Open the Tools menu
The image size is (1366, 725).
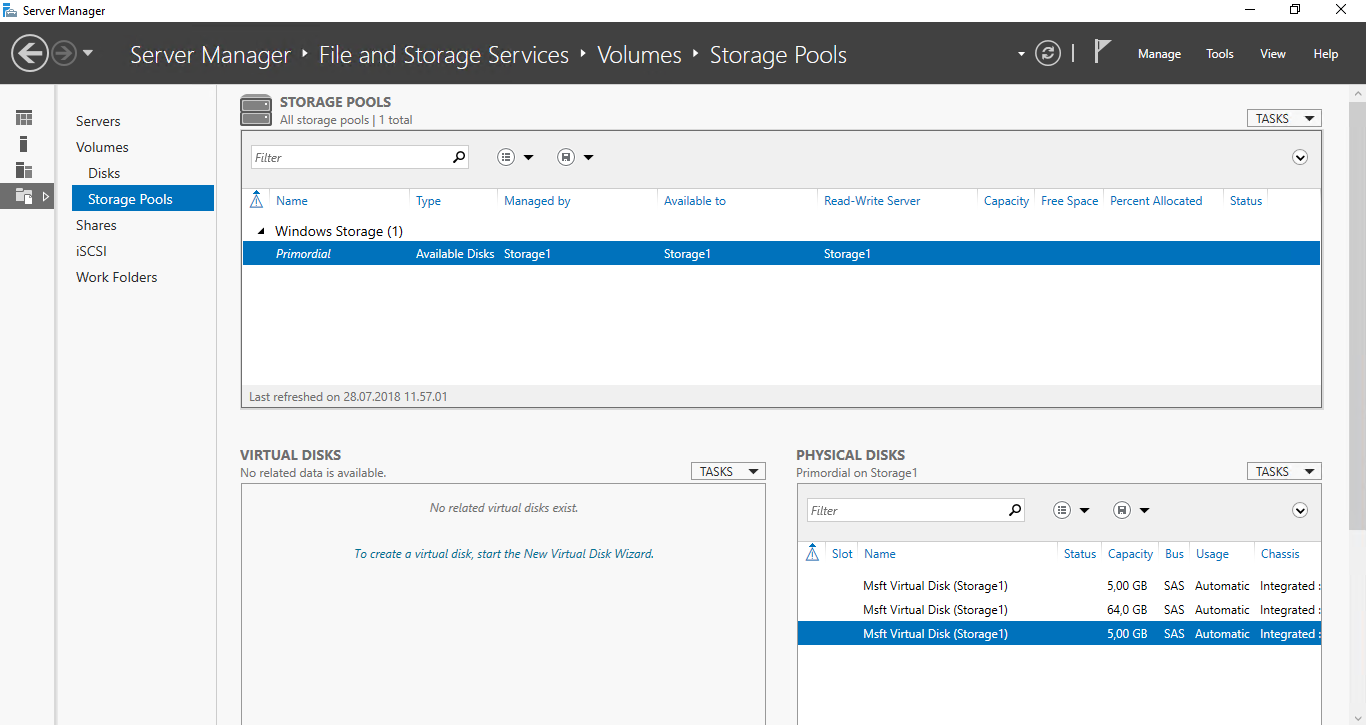pyautogui.click(x=1219, y=54)
